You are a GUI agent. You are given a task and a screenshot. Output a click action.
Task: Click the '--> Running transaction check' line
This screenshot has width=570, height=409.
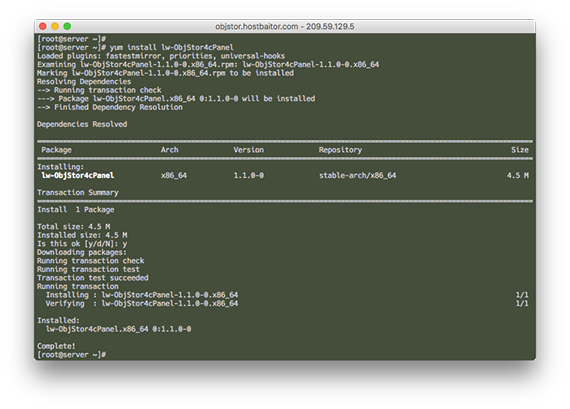[99, 90]
